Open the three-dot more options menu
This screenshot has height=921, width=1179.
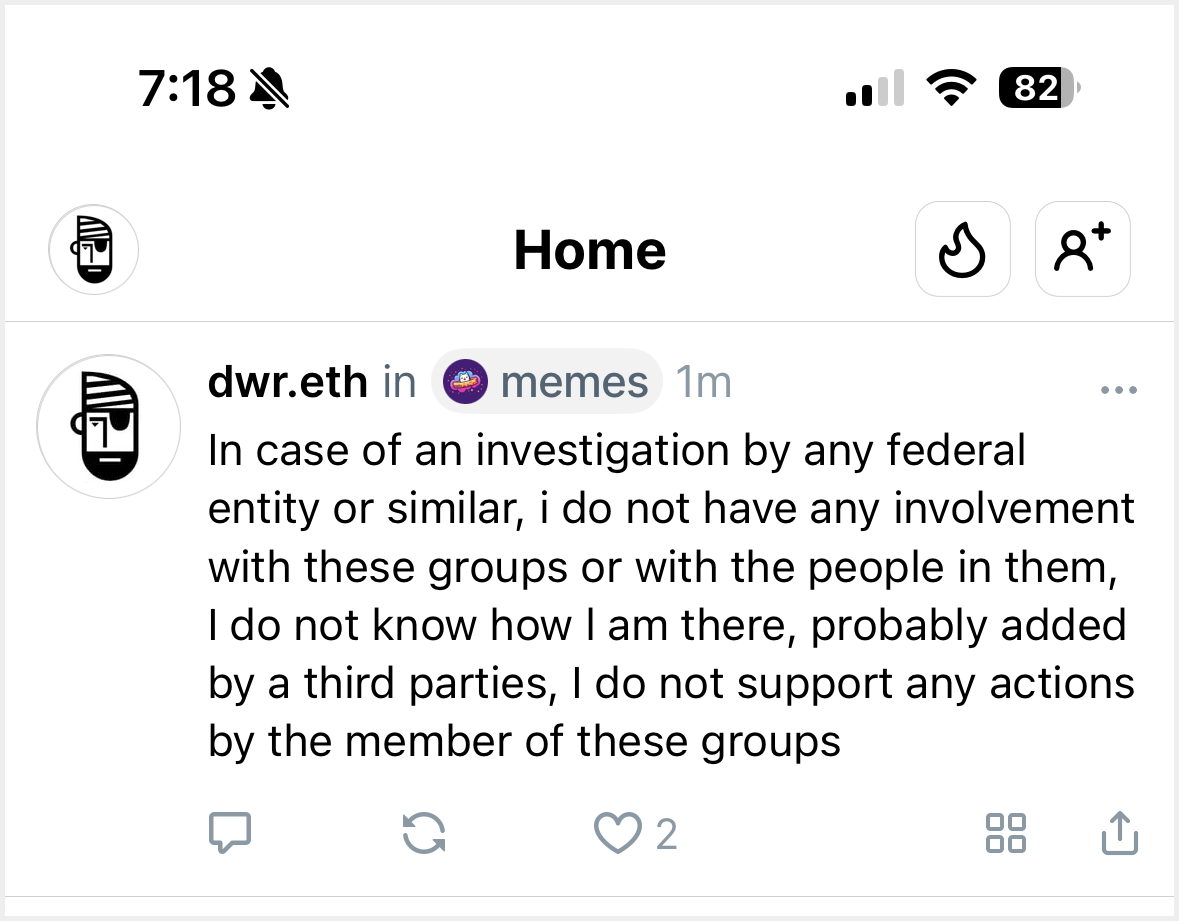click(x=1118, y=390)
